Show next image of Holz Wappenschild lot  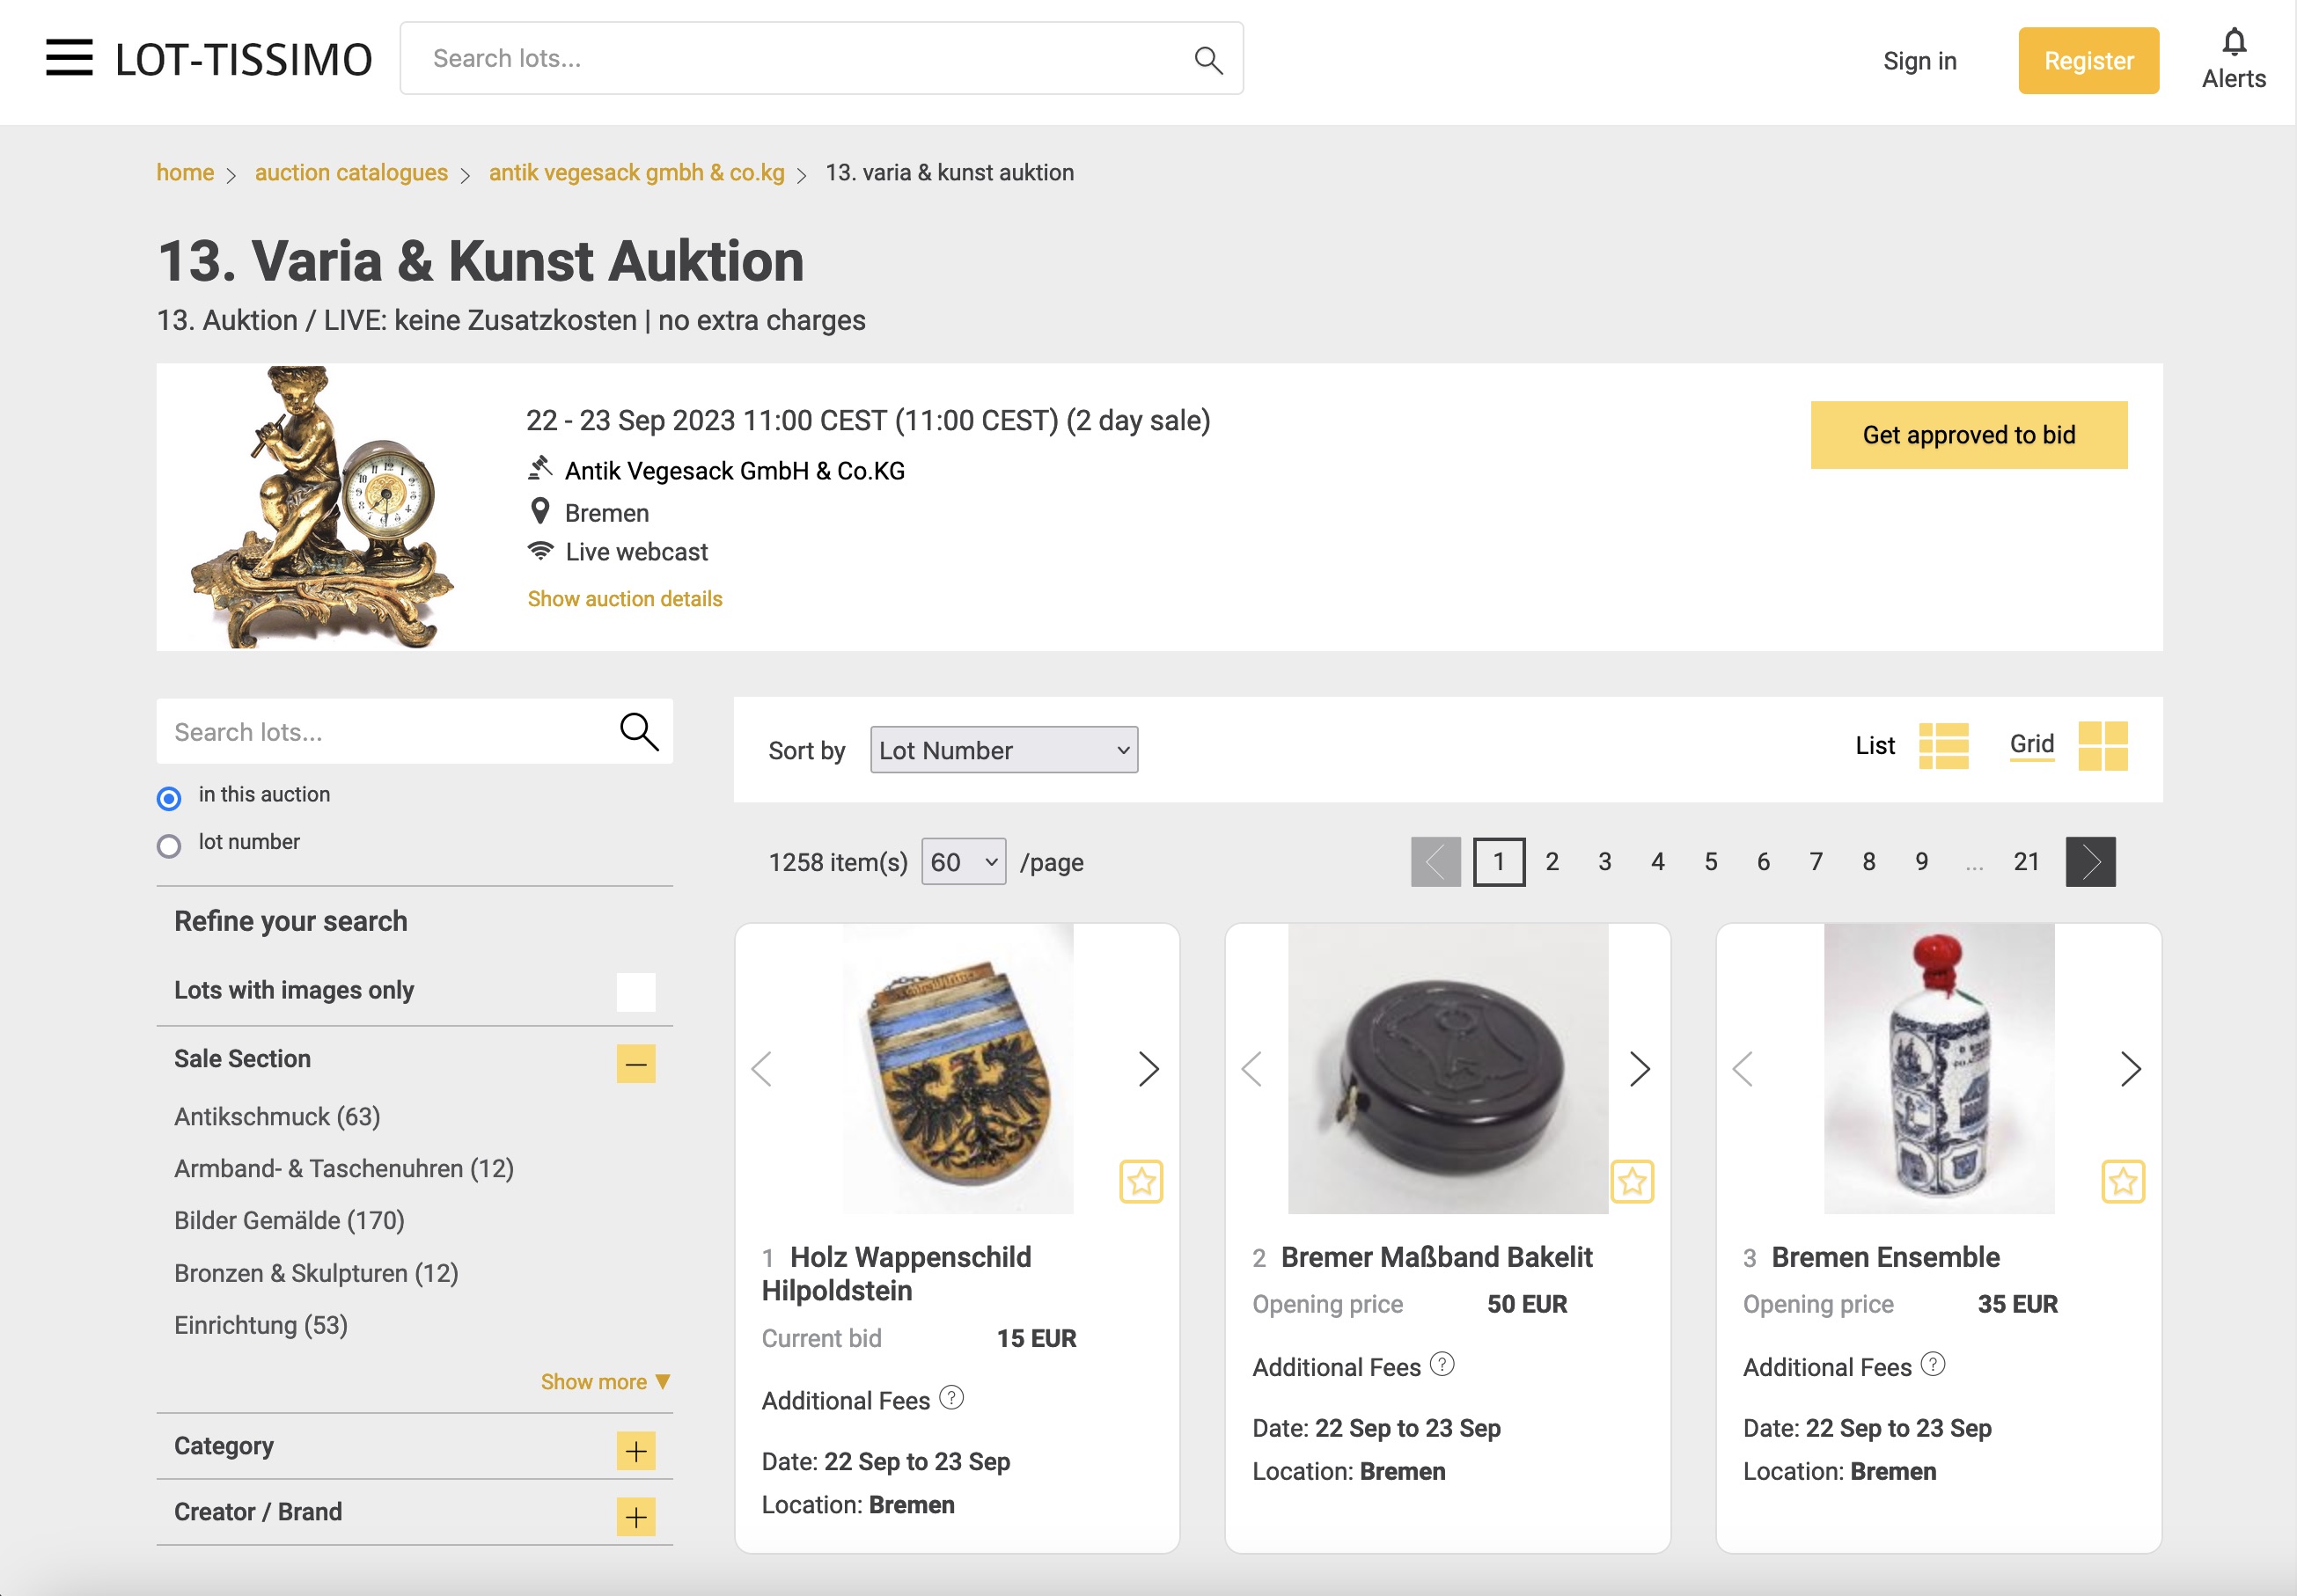point(1148,1068)
